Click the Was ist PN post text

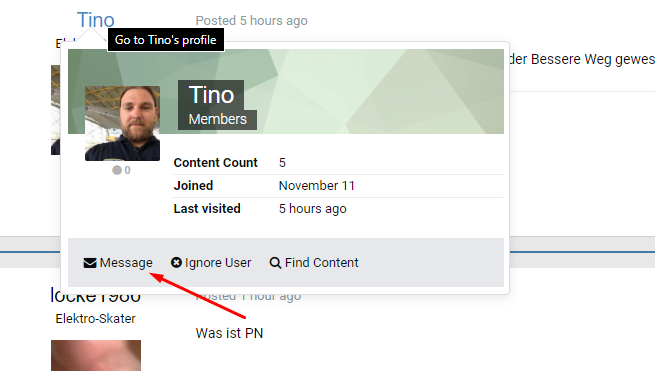tap(229, 333)
